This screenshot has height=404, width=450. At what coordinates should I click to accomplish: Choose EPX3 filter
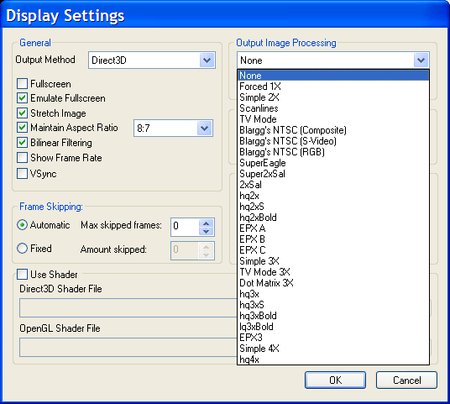pos(333,337)
